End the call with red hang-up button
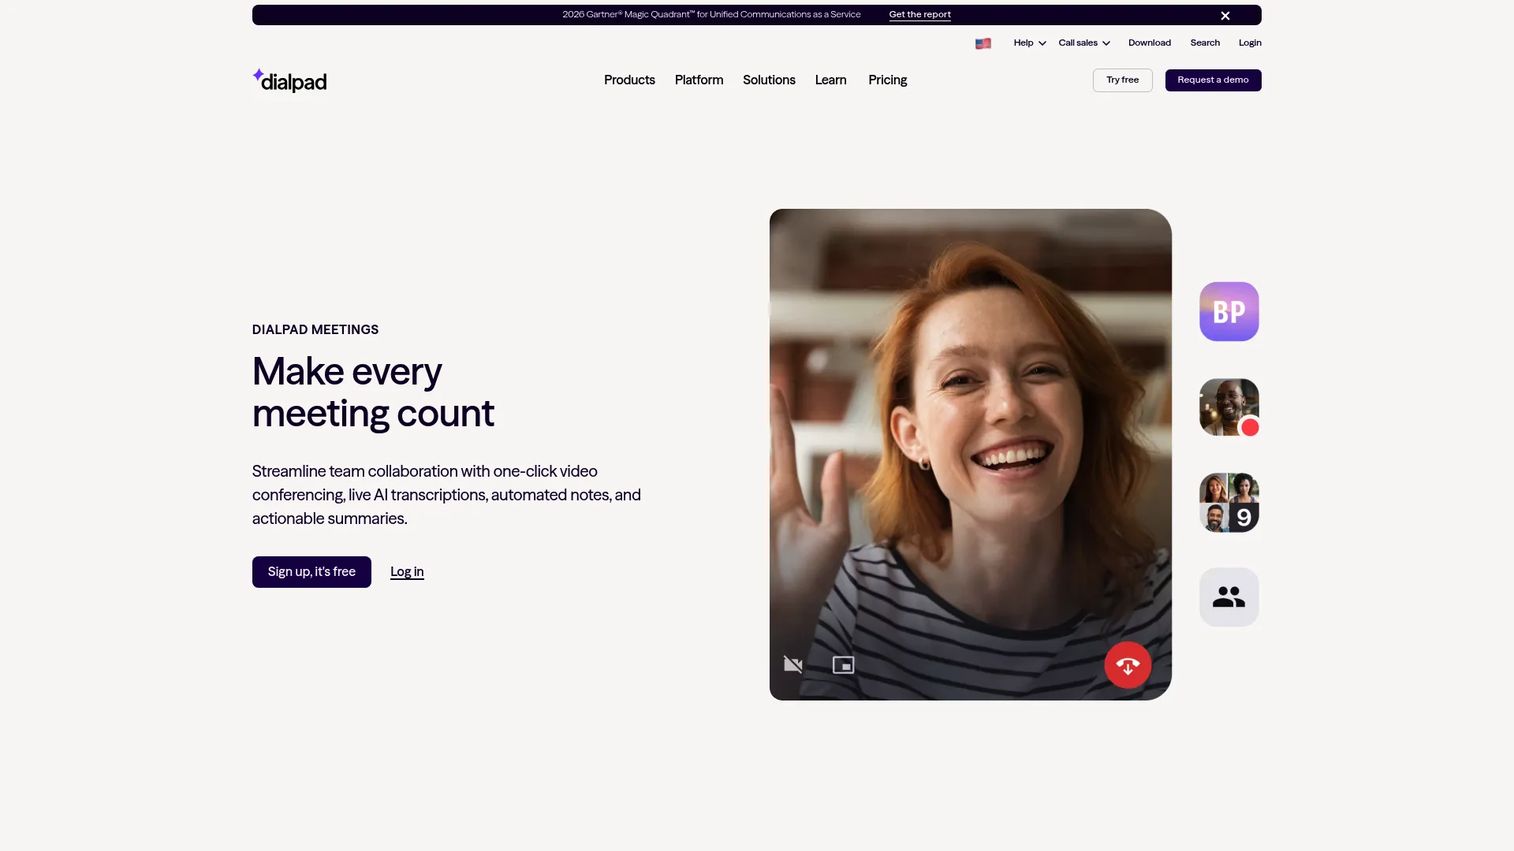 click(1127, 665)
